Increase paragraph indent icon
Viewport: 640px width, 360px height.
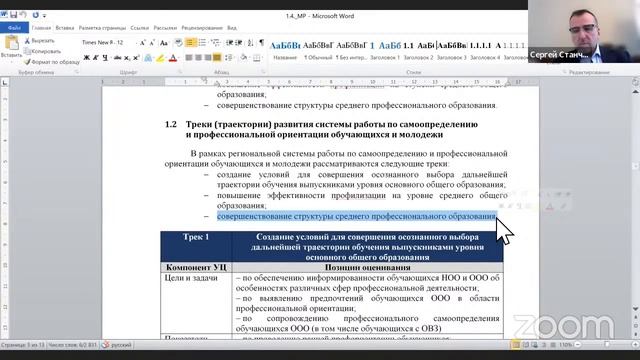pos(239,42)
